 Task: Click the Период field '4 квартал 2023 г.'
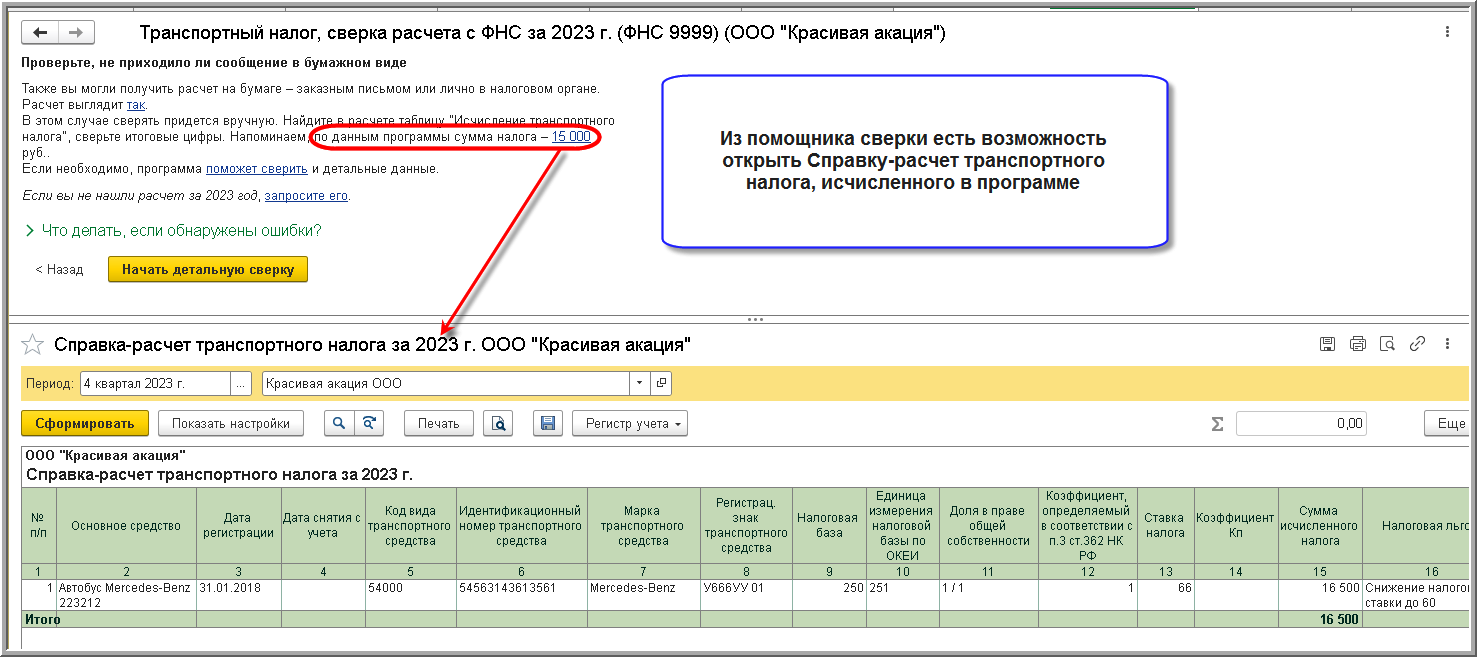pos(155,383)
